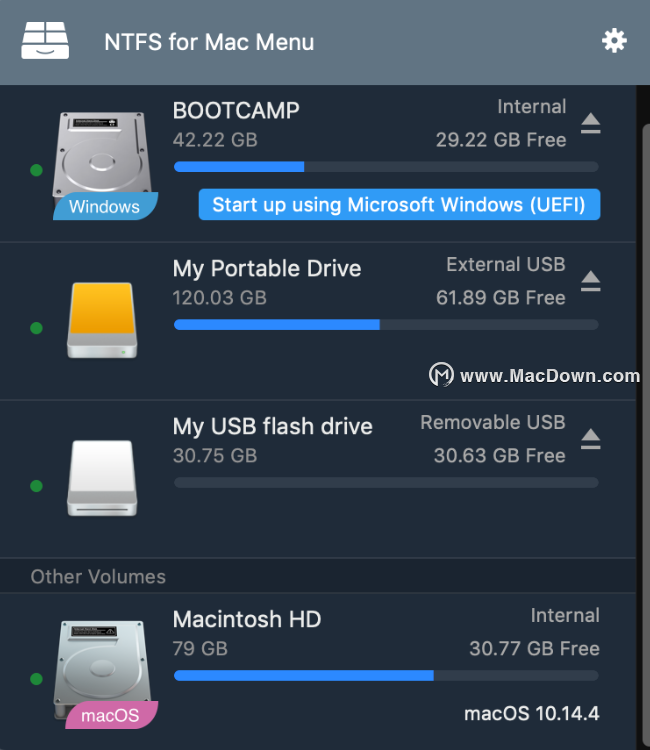
Task: Click the 30.63 GB Free label
Action: (x=499, y=456)
